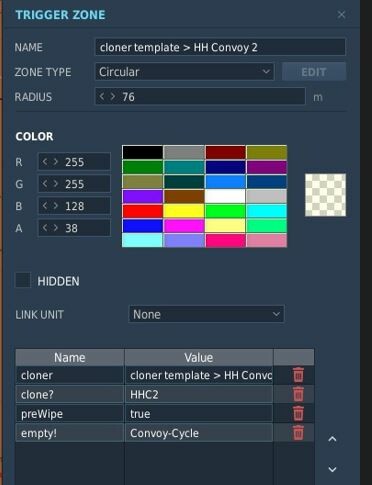This screenshot has width=372, height=485.
Task: Select the 'clone?' name cell
Action: click(70, 394)
